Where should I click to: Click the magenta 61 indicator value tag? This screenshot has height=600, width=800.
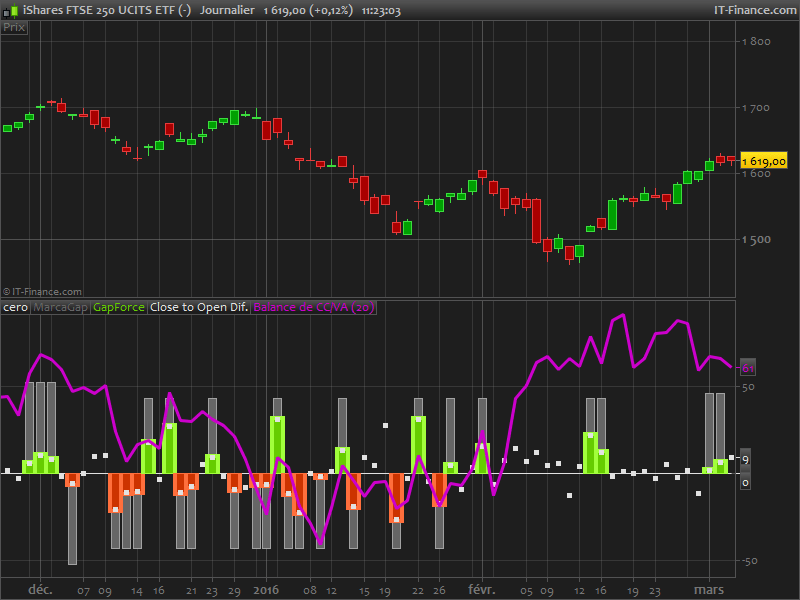[748, 368]
